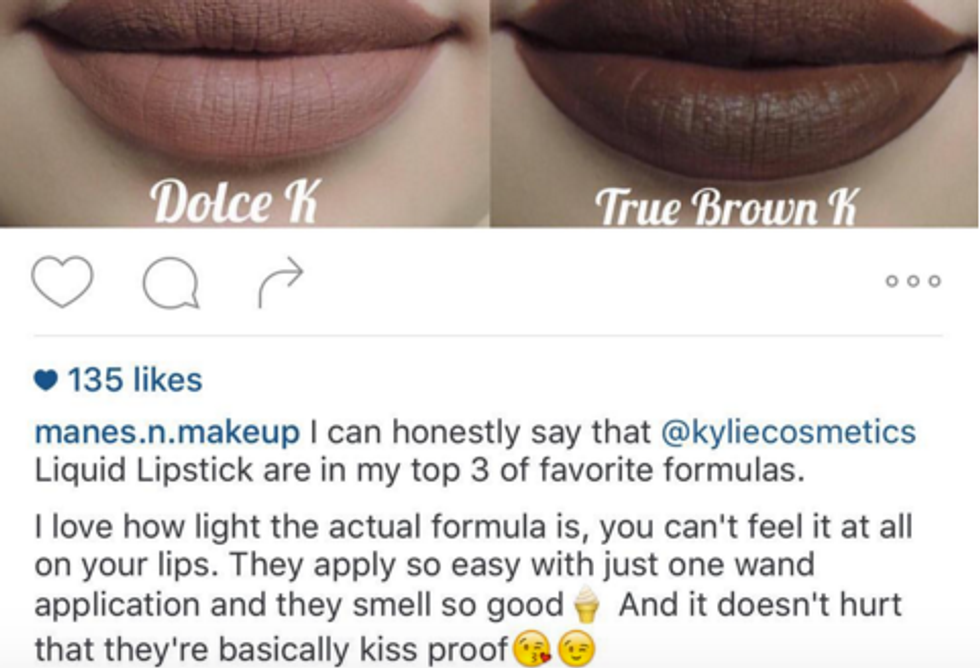Open comments via the speech bubble icon
980x668 pixels.
click(x=171, y=283)
